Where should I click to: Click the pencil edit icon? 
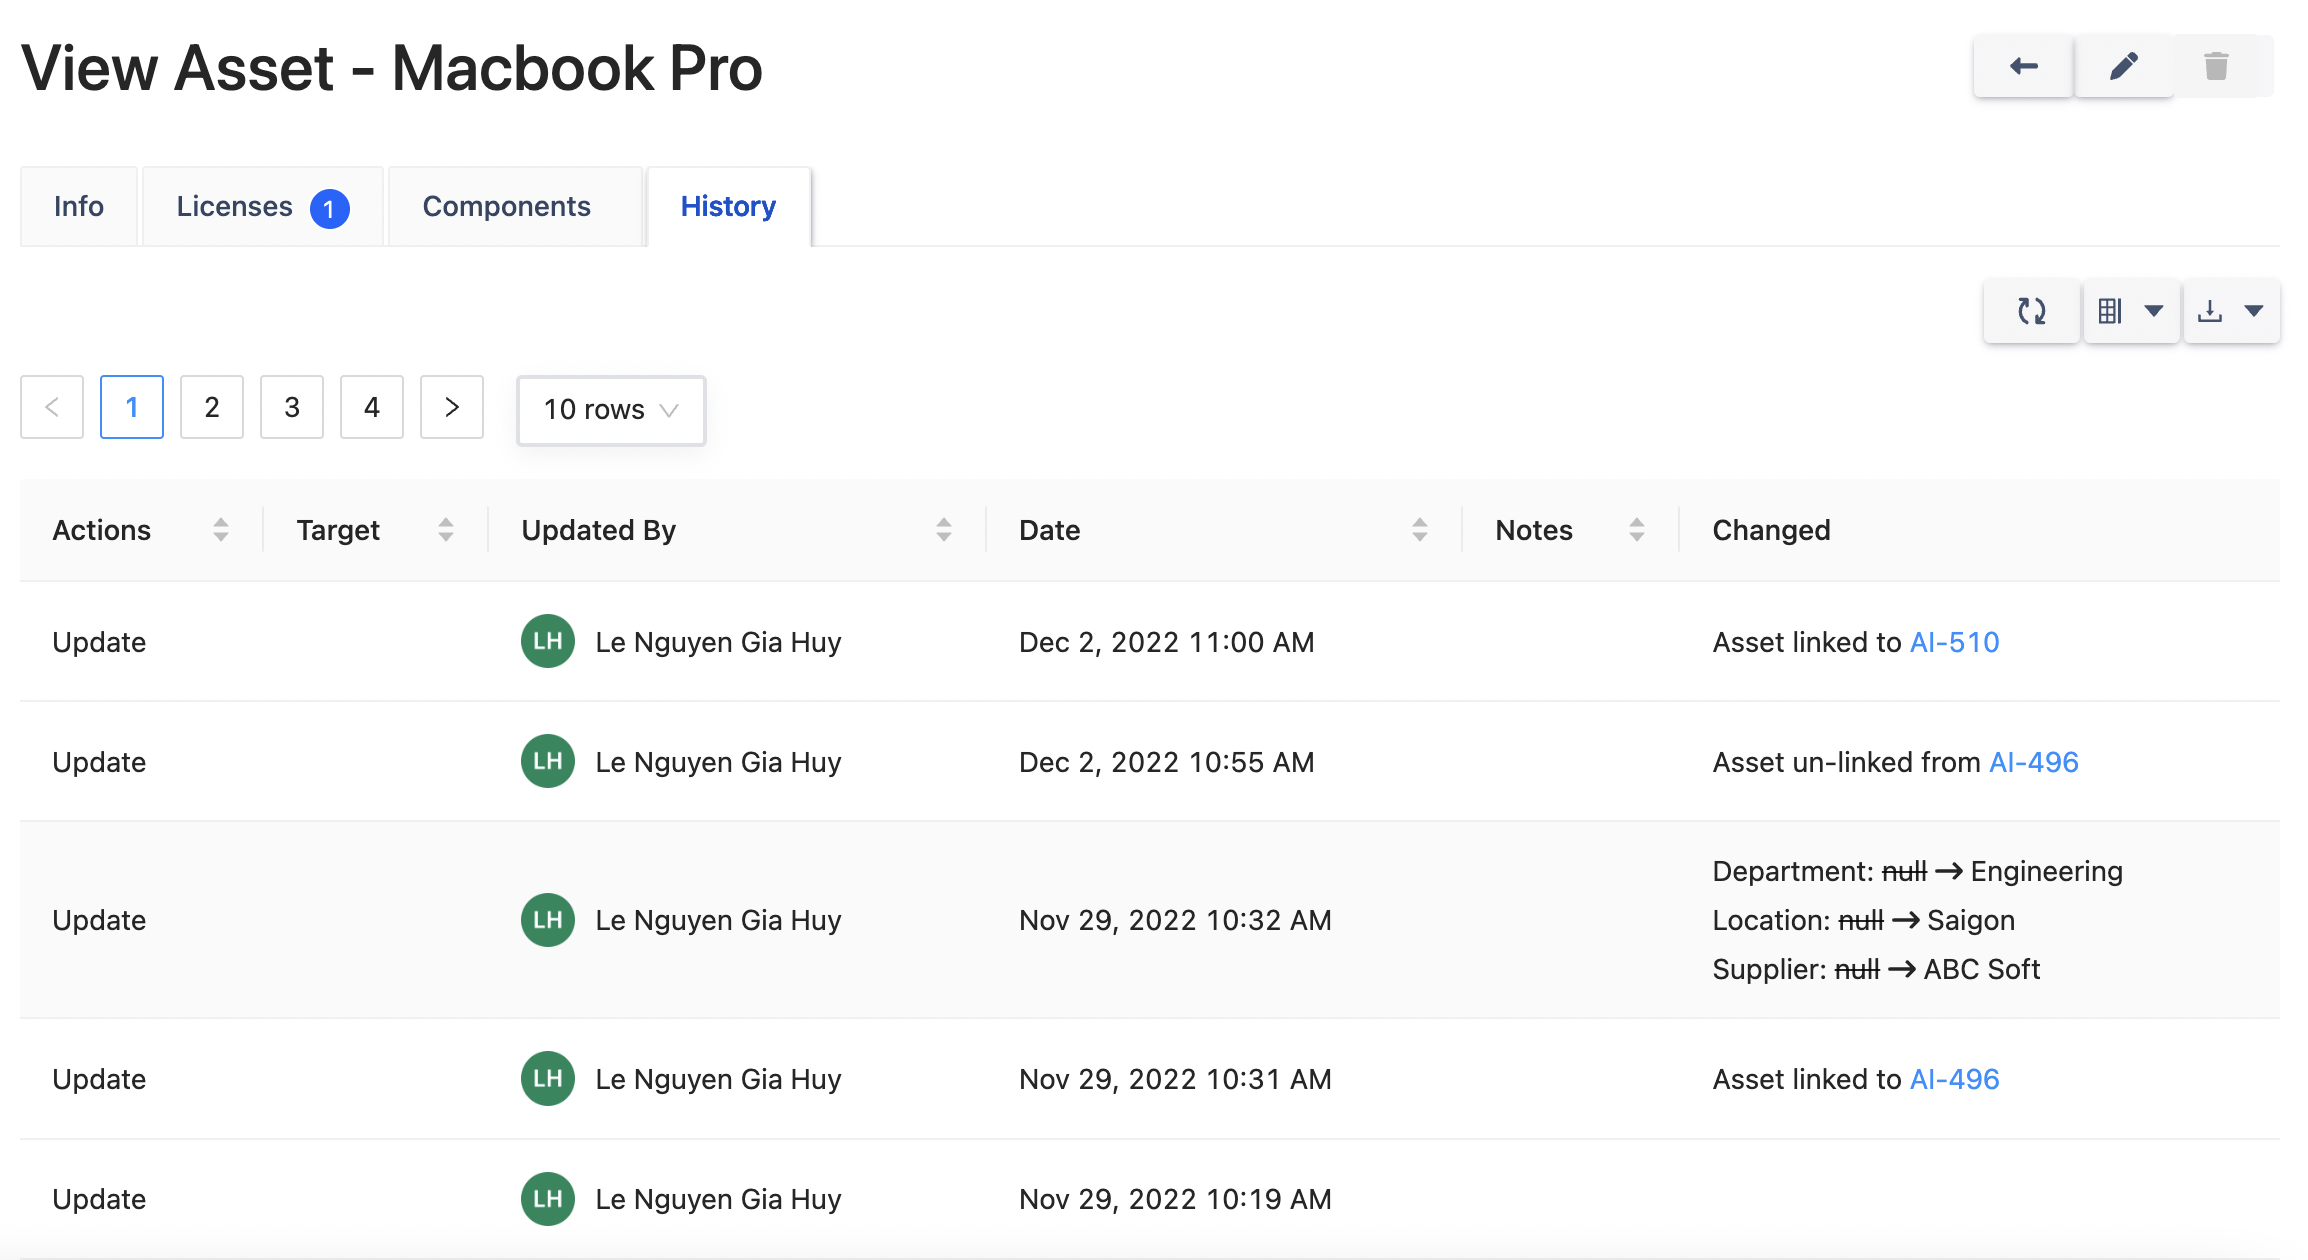(2123, 66)
